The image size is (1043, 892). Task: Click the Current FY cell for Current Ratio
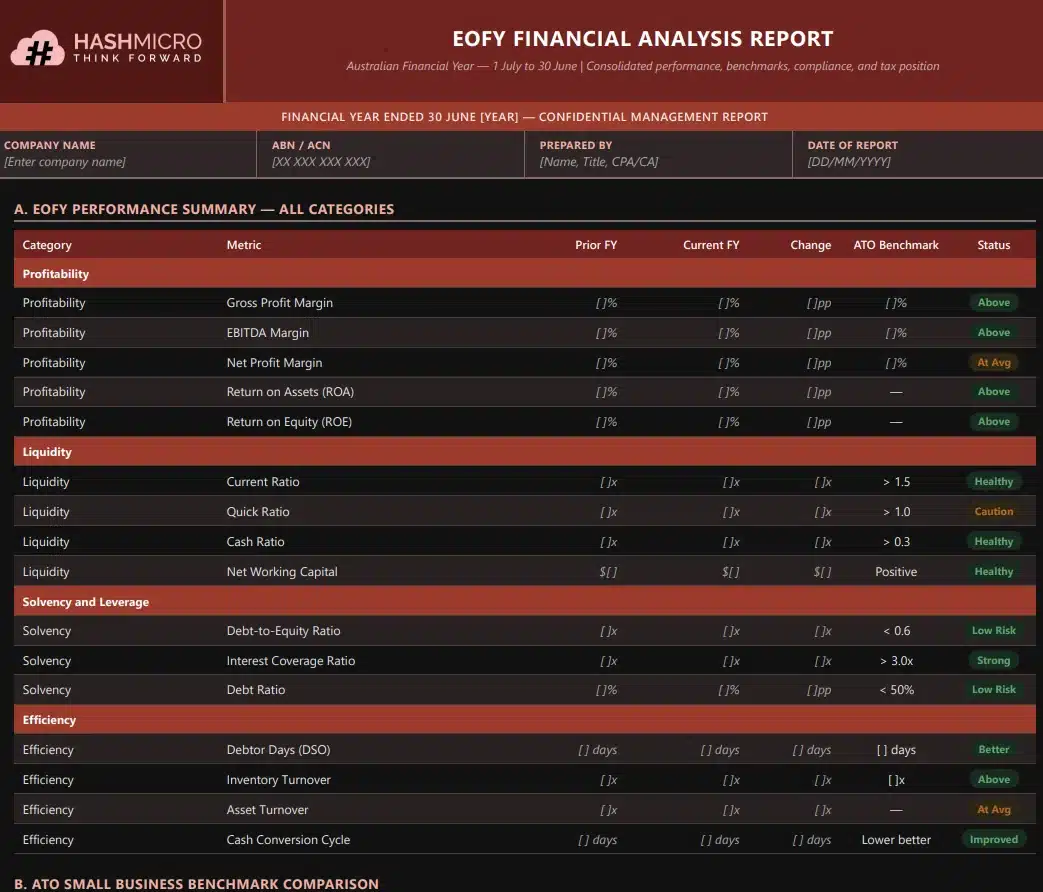pos(731,482)
